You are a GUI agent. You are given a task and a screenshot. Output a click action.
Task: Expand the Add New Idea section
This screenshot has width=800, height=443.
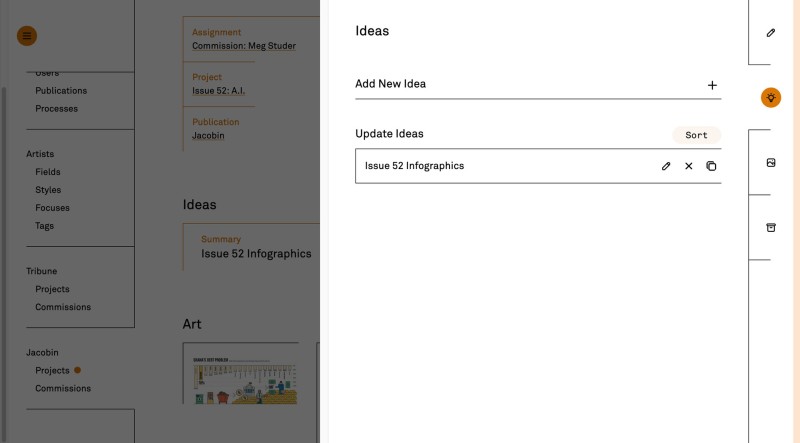click(390, 84)
